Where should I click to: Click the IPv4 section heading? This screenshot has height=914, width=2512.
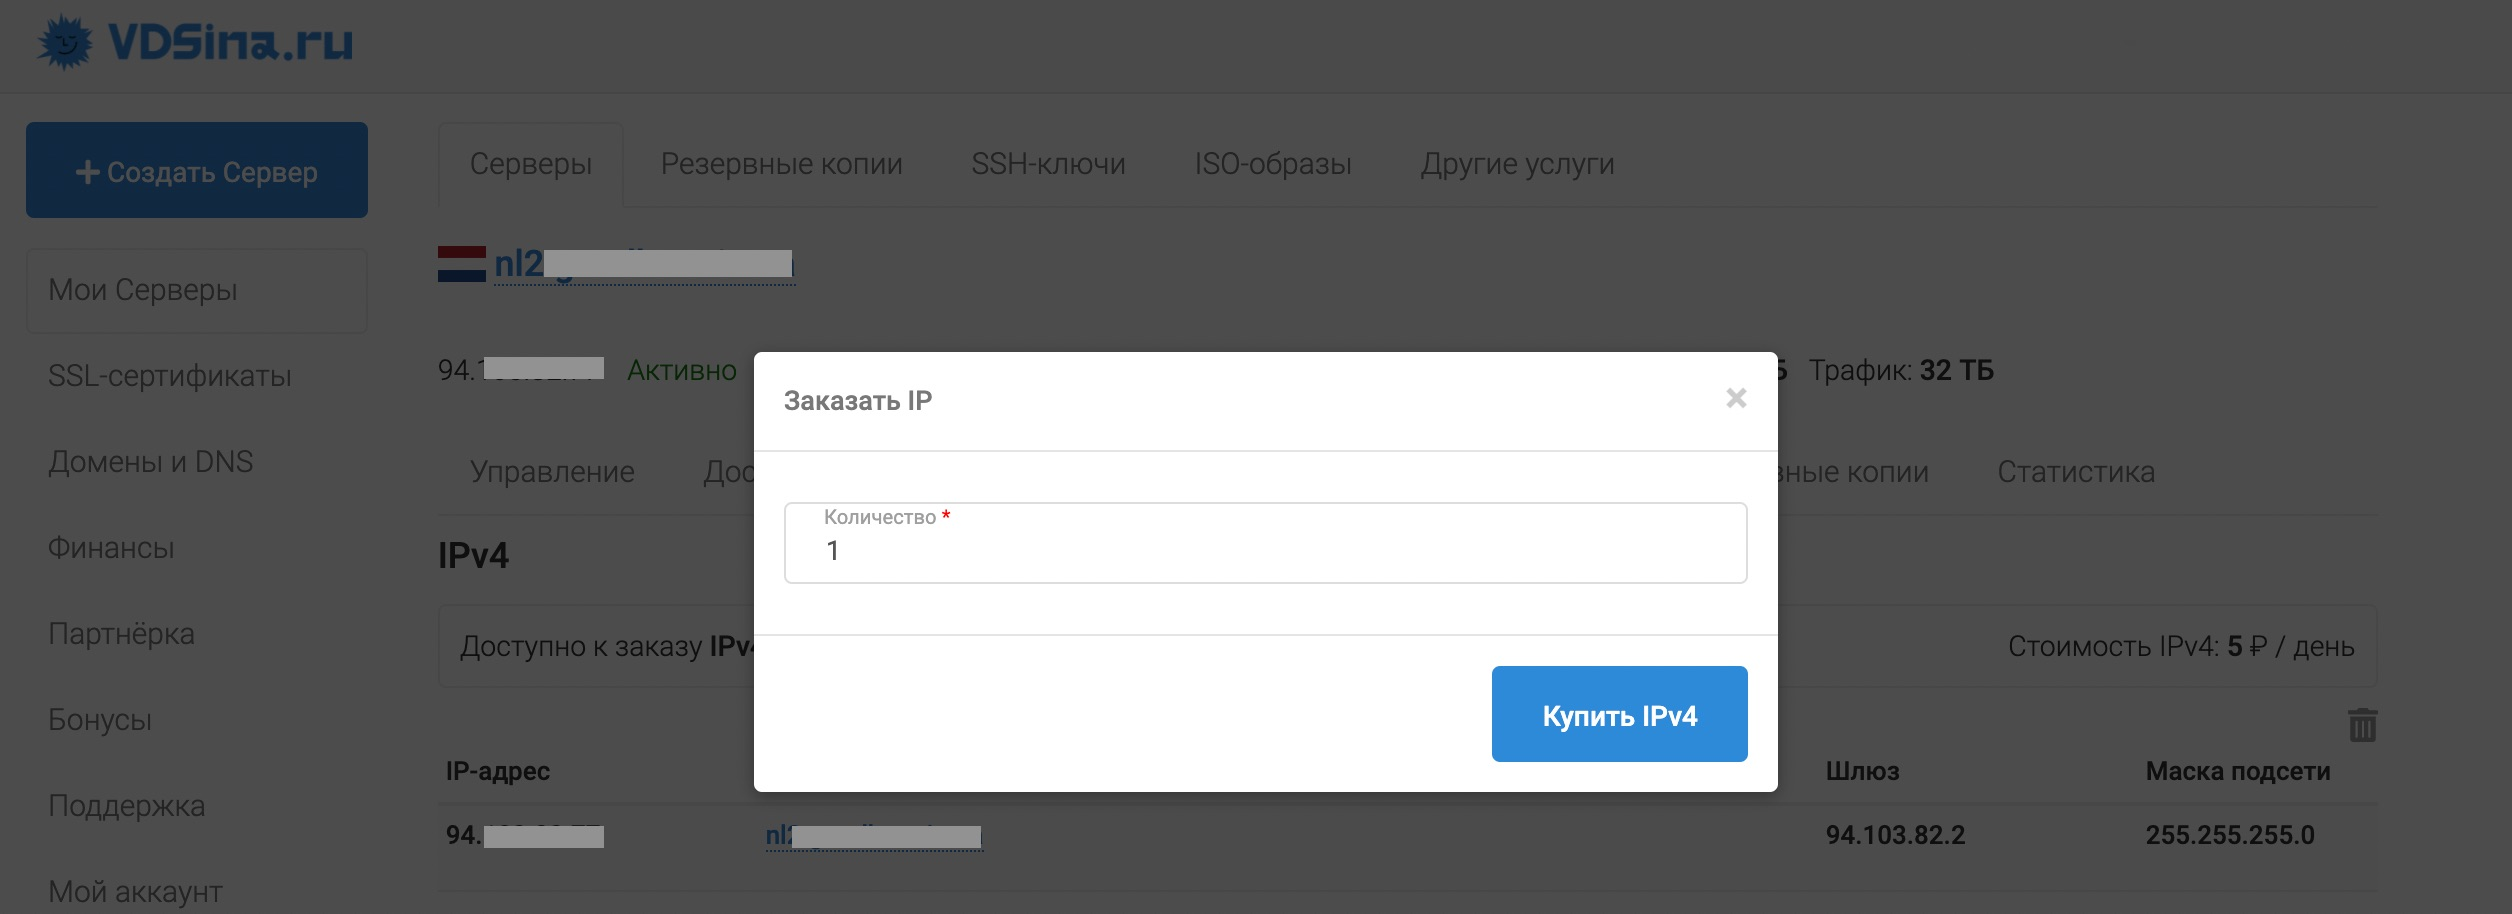tap(473, 555)
